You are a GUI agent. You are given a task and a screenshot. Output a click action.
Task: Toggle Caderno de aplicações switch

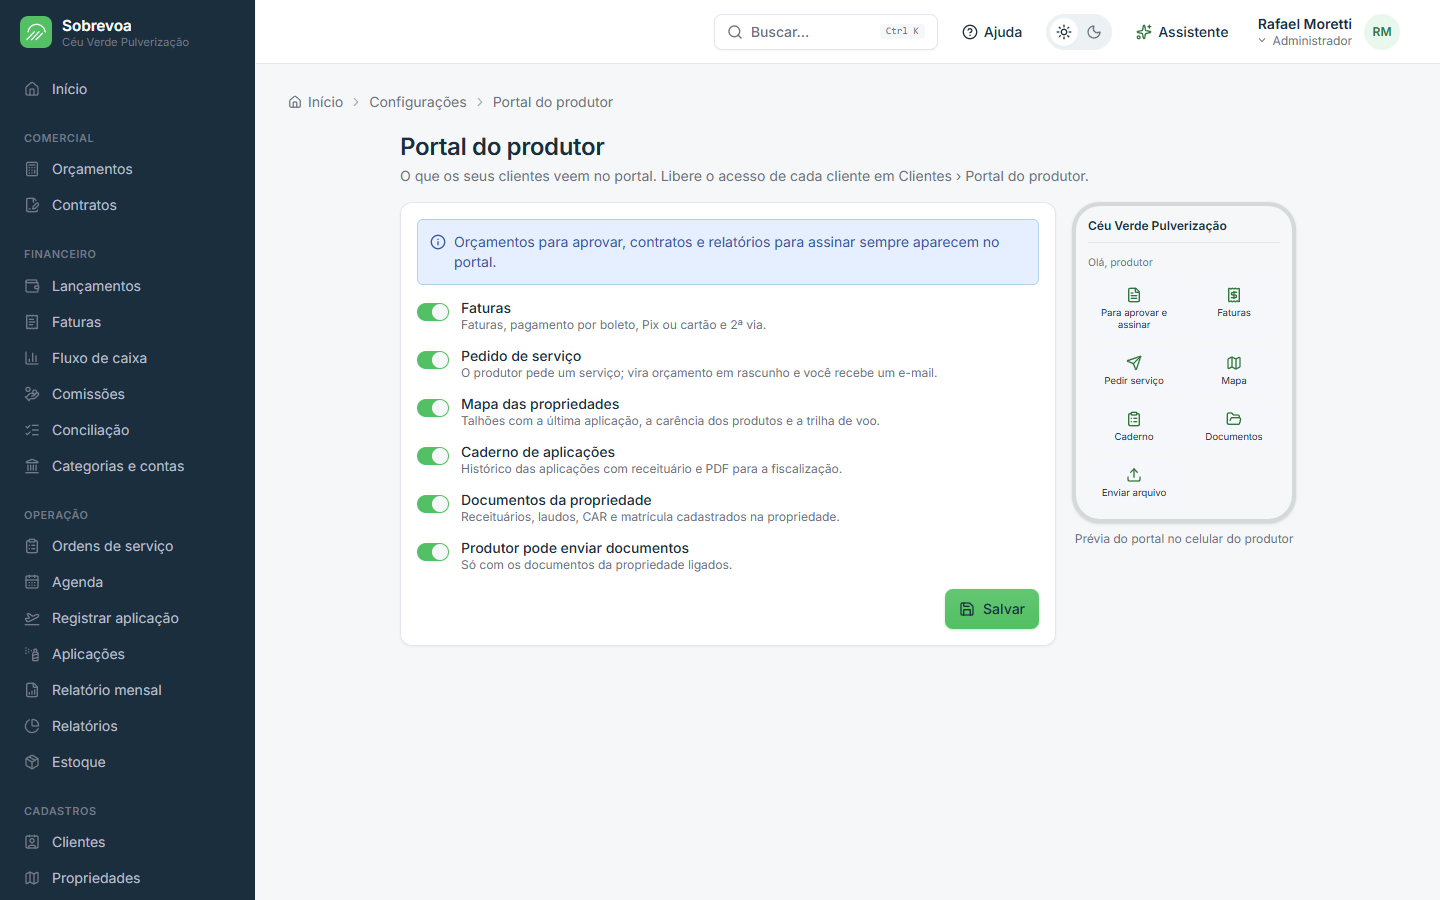(x=433, y=456)
